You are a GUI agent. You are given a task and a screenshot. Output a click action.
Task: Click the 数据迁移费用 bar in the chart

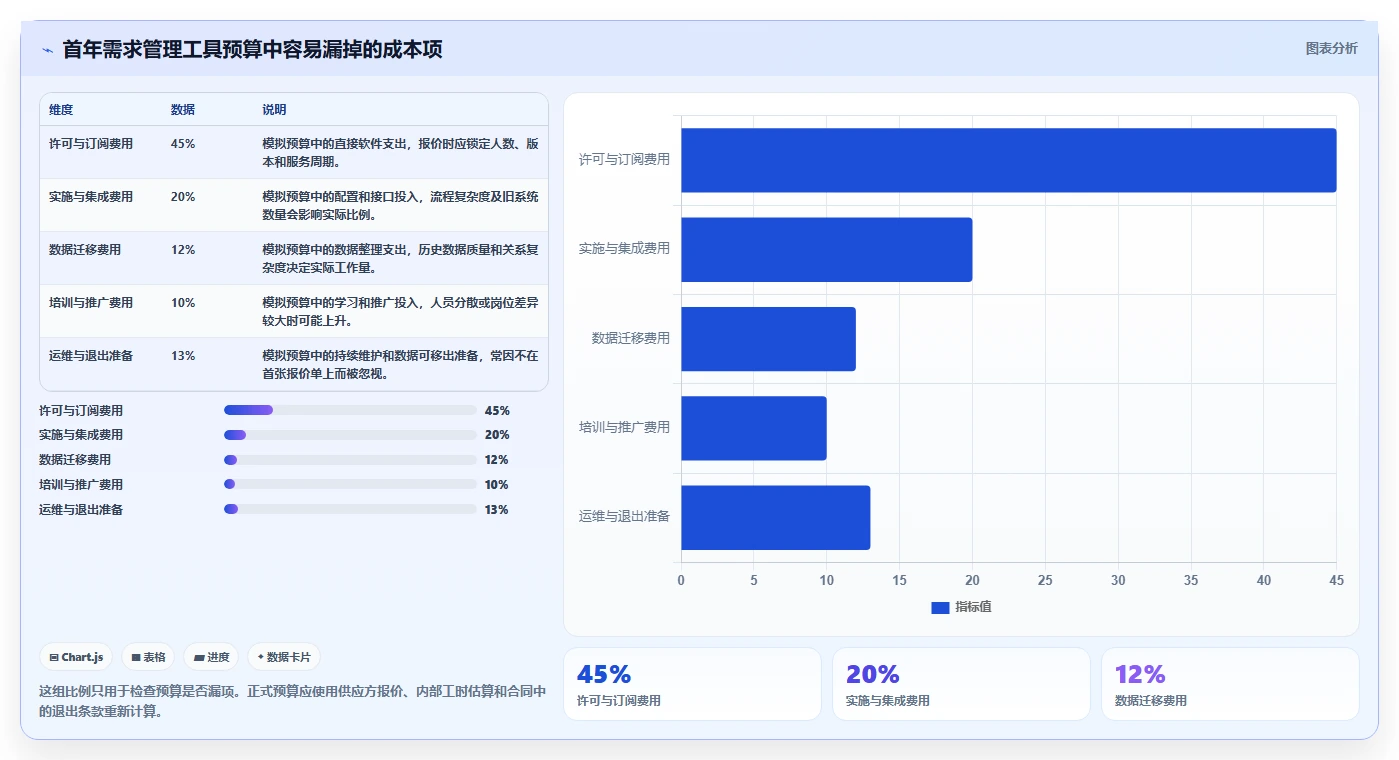click(x=768, y=339)
